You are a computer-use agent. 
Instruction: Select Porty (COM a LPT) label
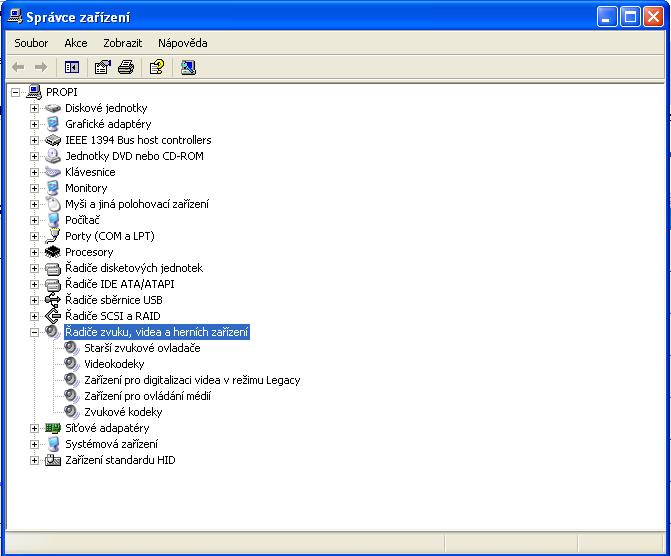click(x=110, y=236)
